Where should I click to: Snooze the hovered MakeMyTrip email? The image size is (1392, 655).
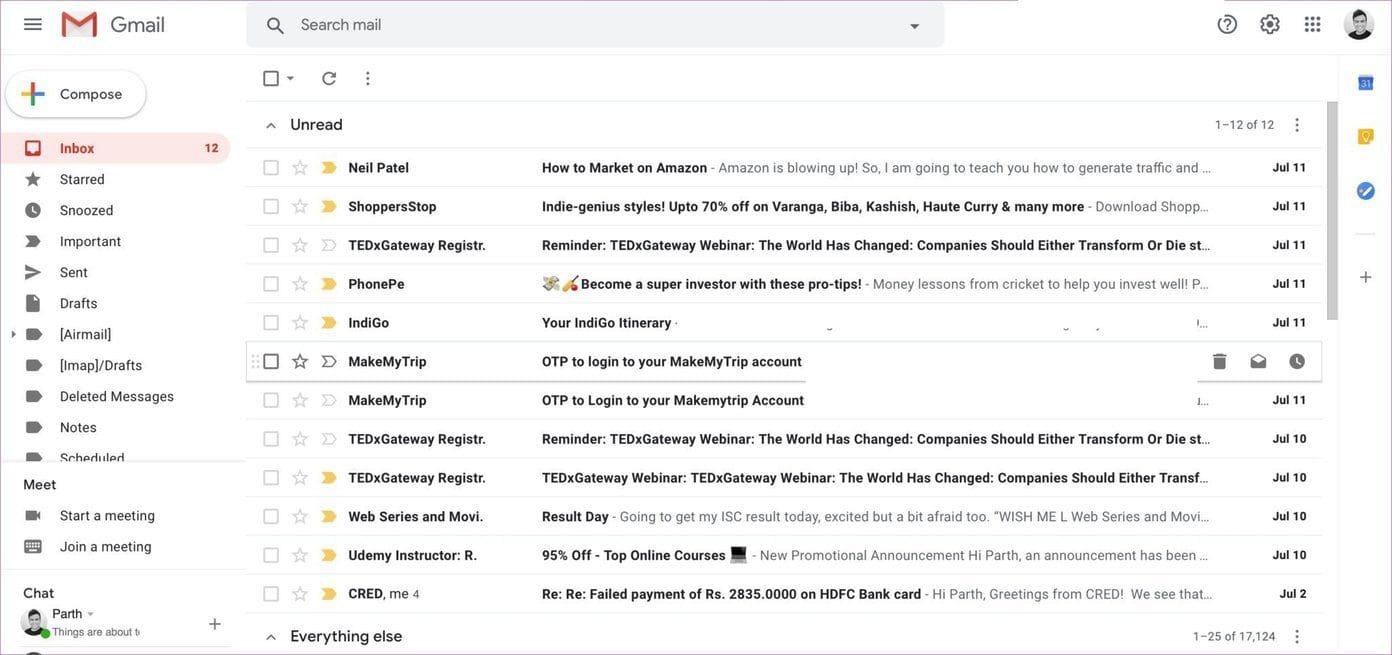click(x=1297, y=361)
